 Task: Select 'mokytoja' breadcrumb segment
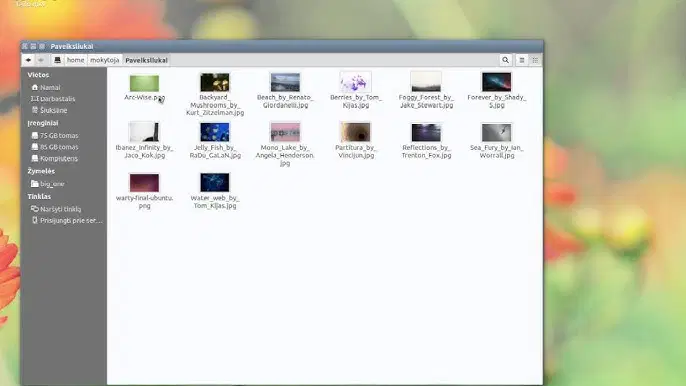point(105,60)
